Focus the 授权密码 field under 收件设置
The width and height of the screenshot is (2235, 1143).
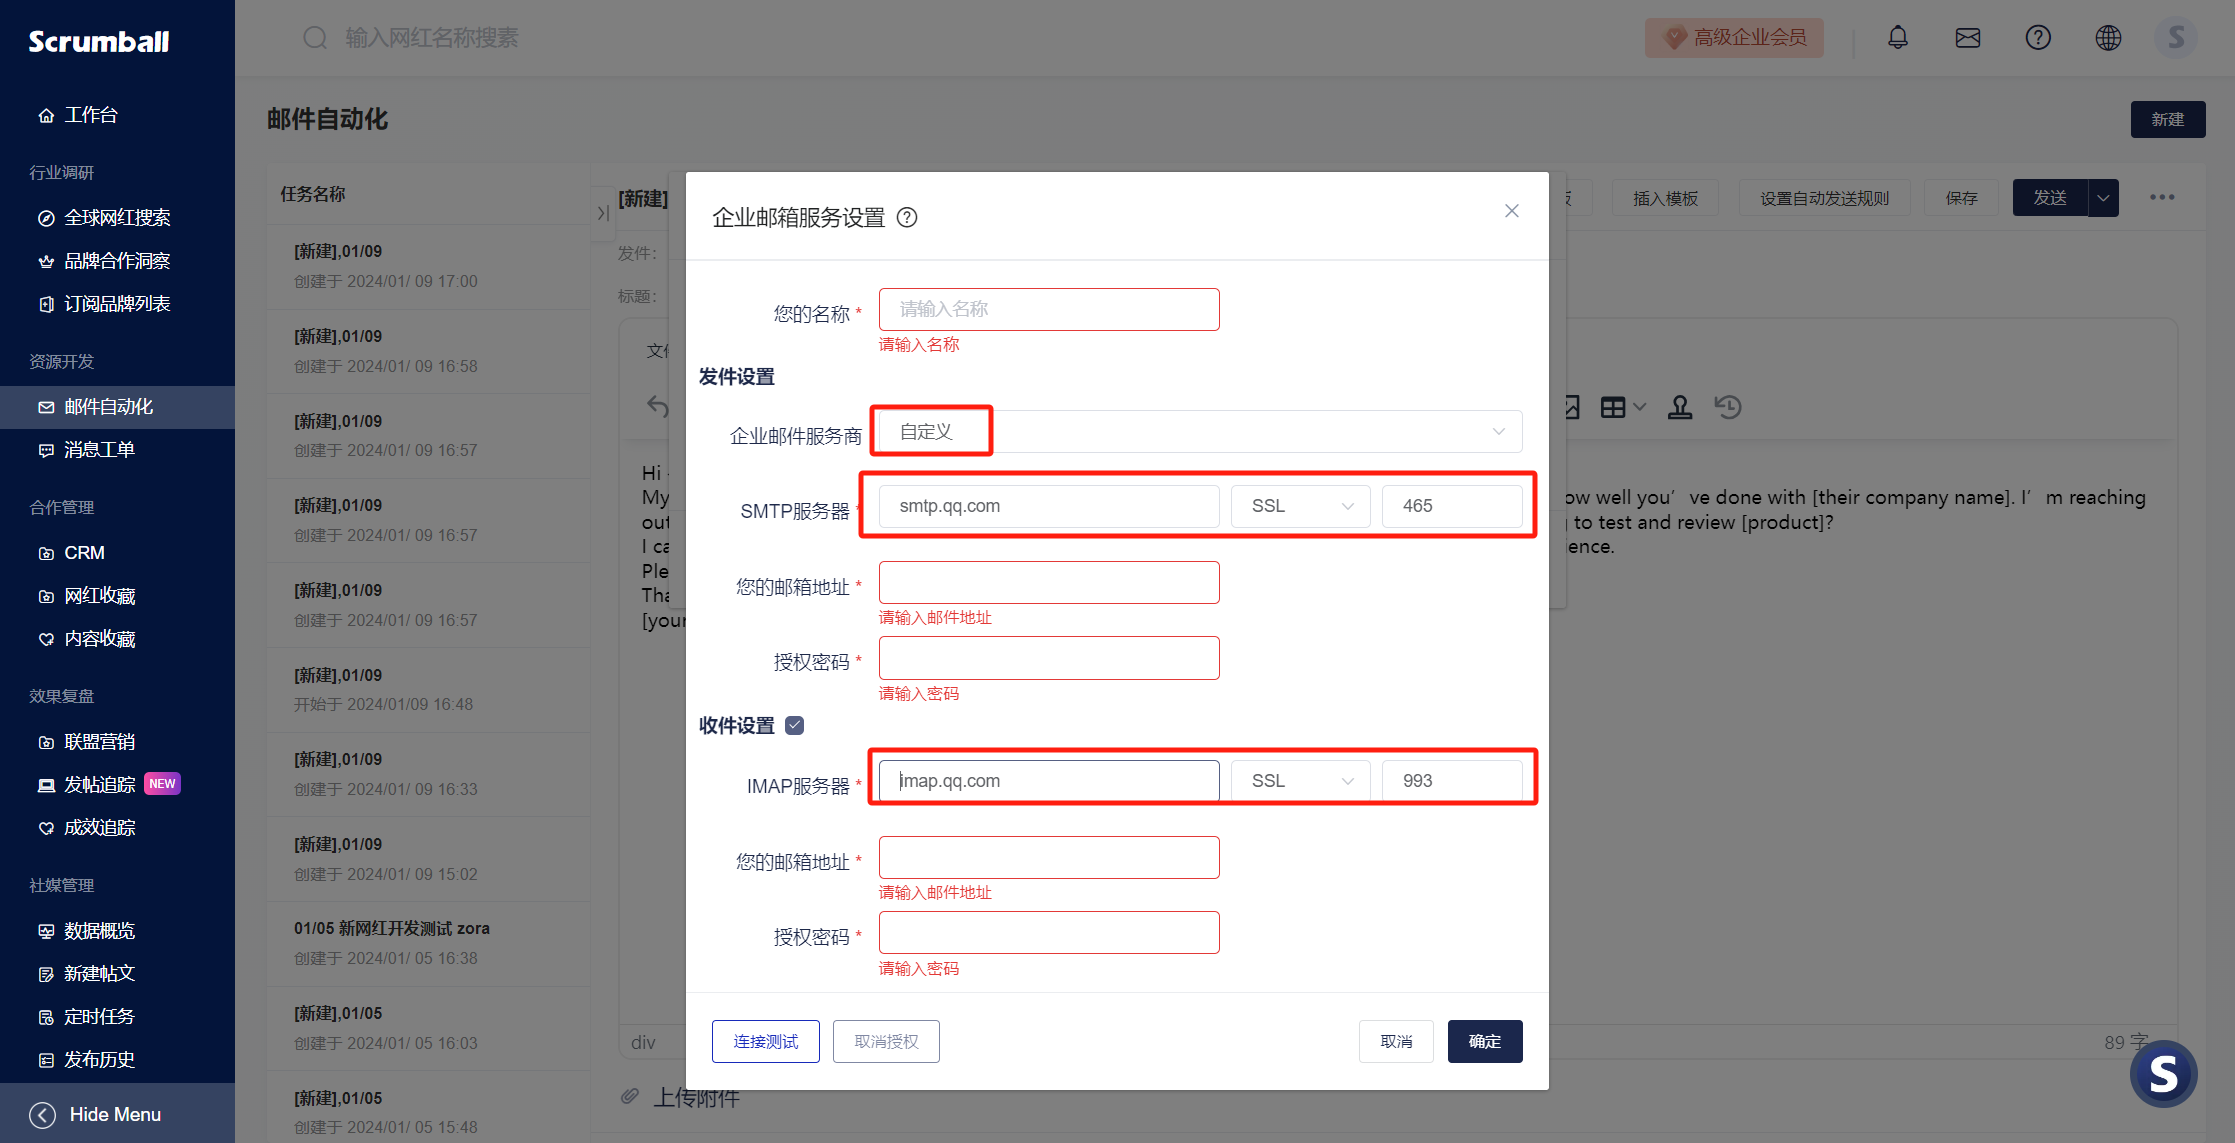coord(1049,933)
